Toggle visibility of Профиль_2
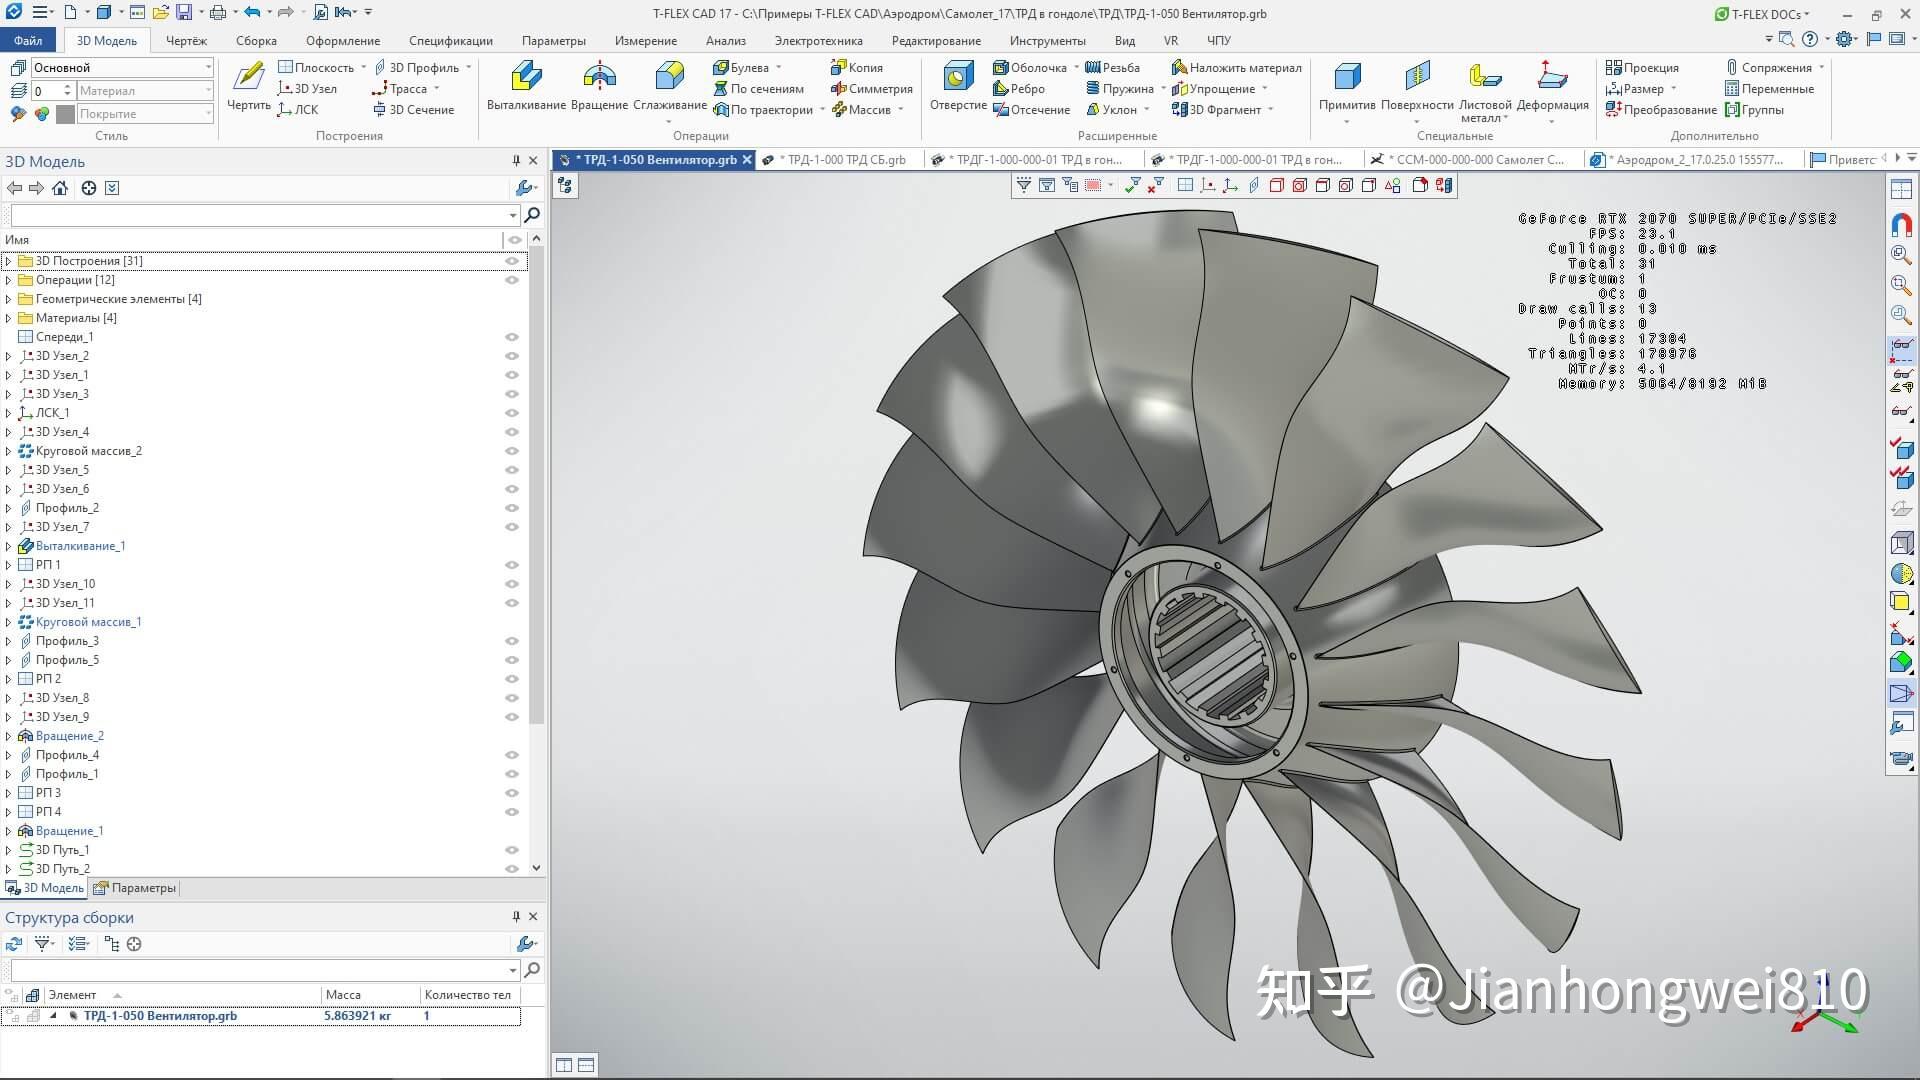 (512, 508)
